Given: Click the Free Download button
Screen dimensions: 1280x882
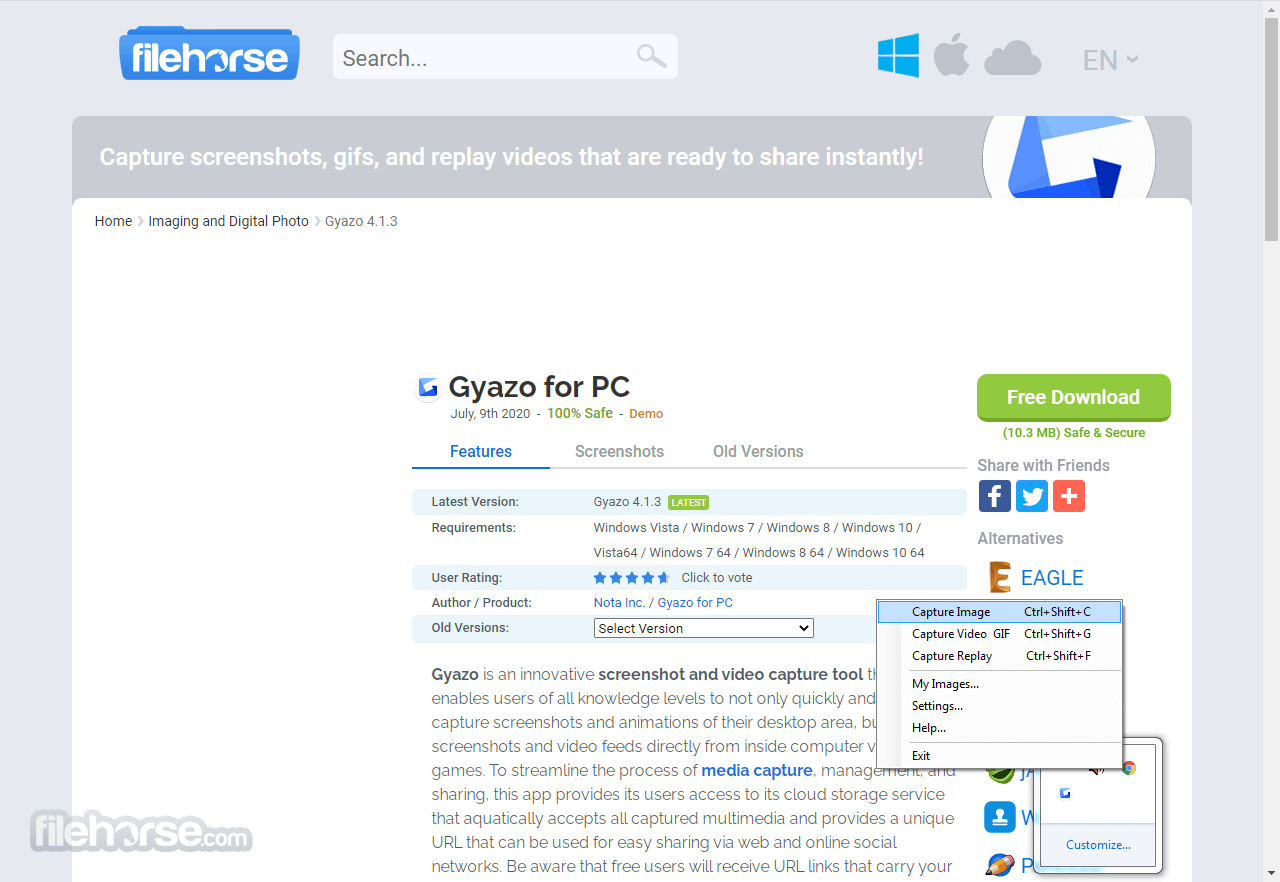Looking at the screenshot, I should [1074, 397].
